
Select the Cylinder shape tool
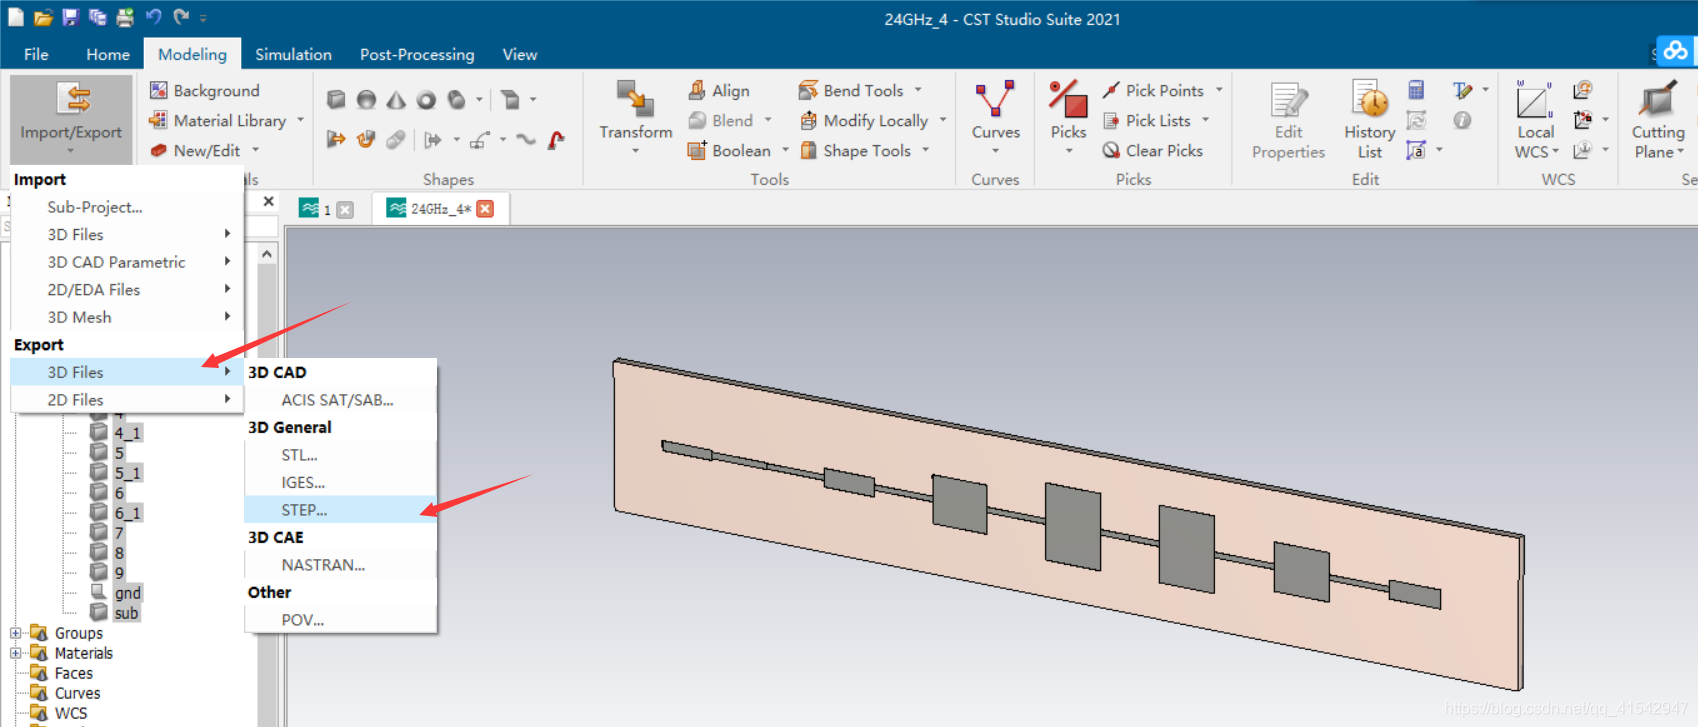[x=456, y=100]
